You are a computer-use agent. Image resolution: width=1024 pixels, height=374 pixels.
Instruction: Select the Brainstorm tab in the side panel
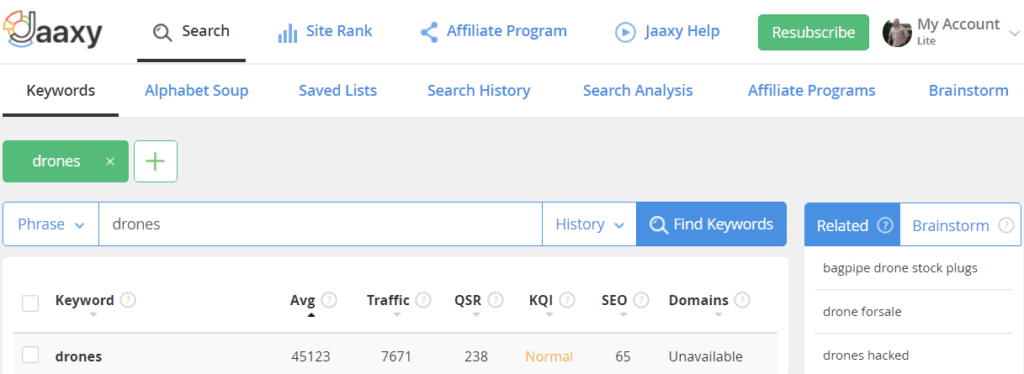(x=960, y=225)
